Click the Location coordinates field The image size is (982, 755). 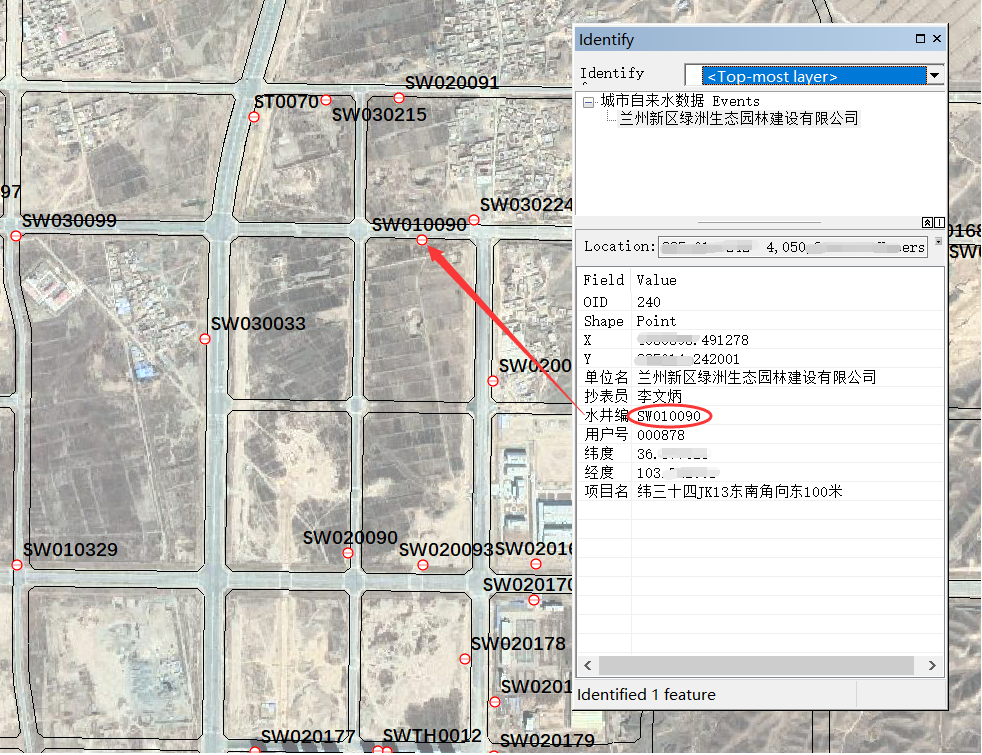point(793,247)
